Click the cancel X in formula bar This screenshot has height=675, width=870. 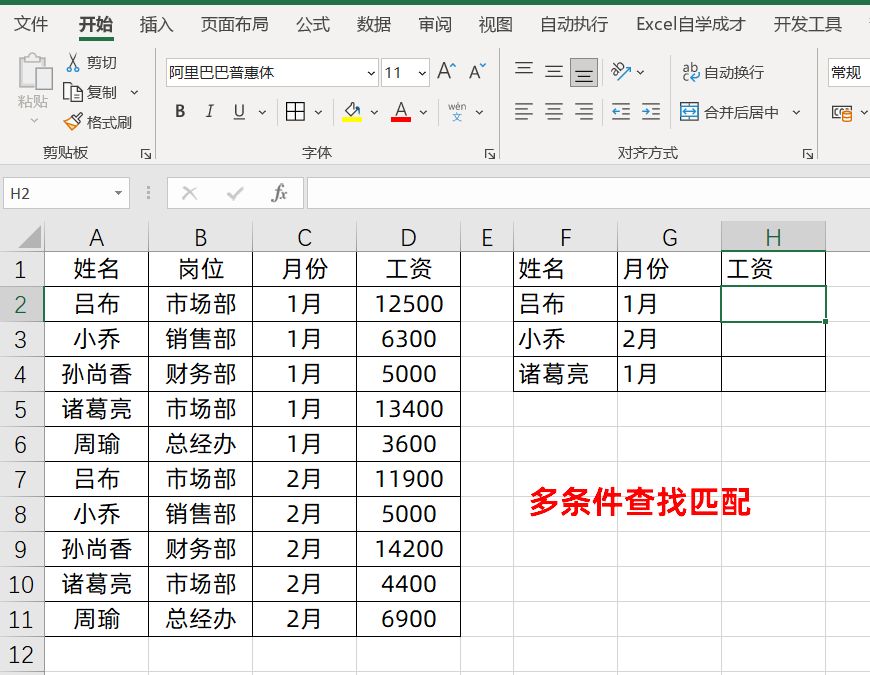189,193
